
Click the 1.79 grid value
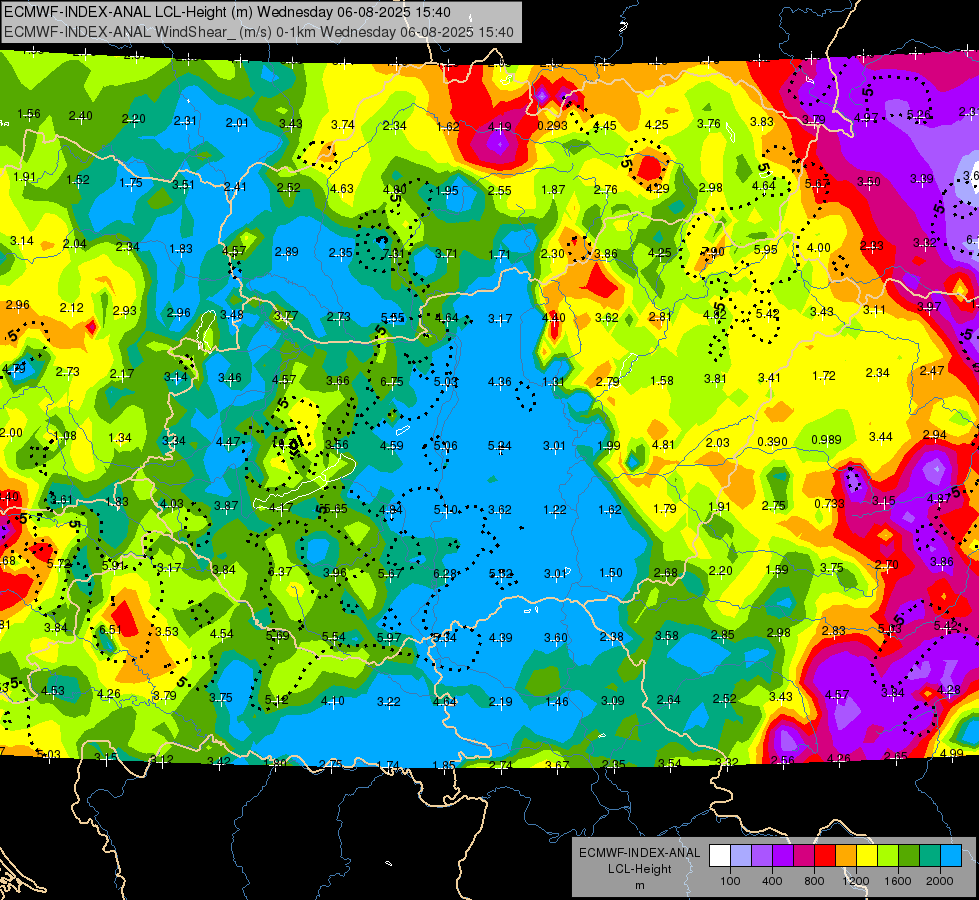coord(664,508)
